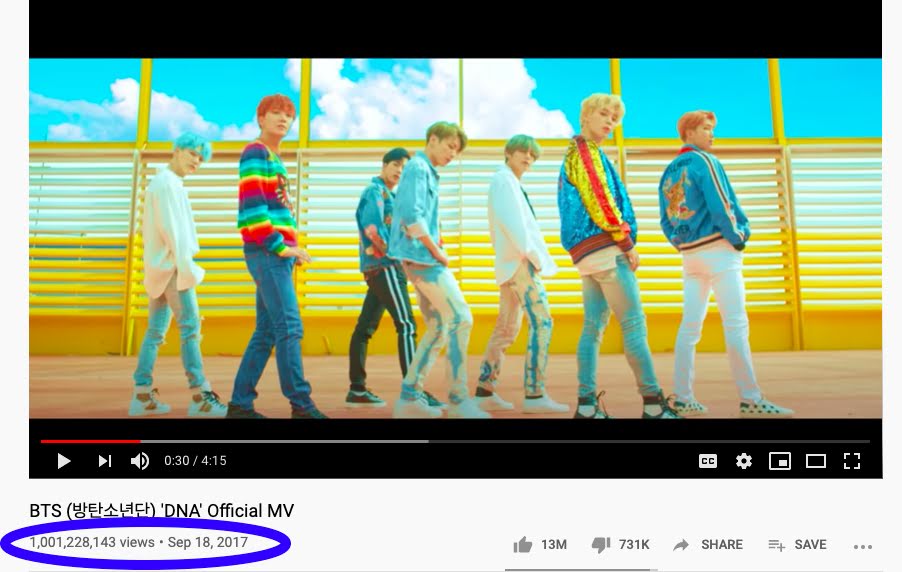Dislike the video thumbs down
Screen dimensions: 902x572
tap(601, 544)
